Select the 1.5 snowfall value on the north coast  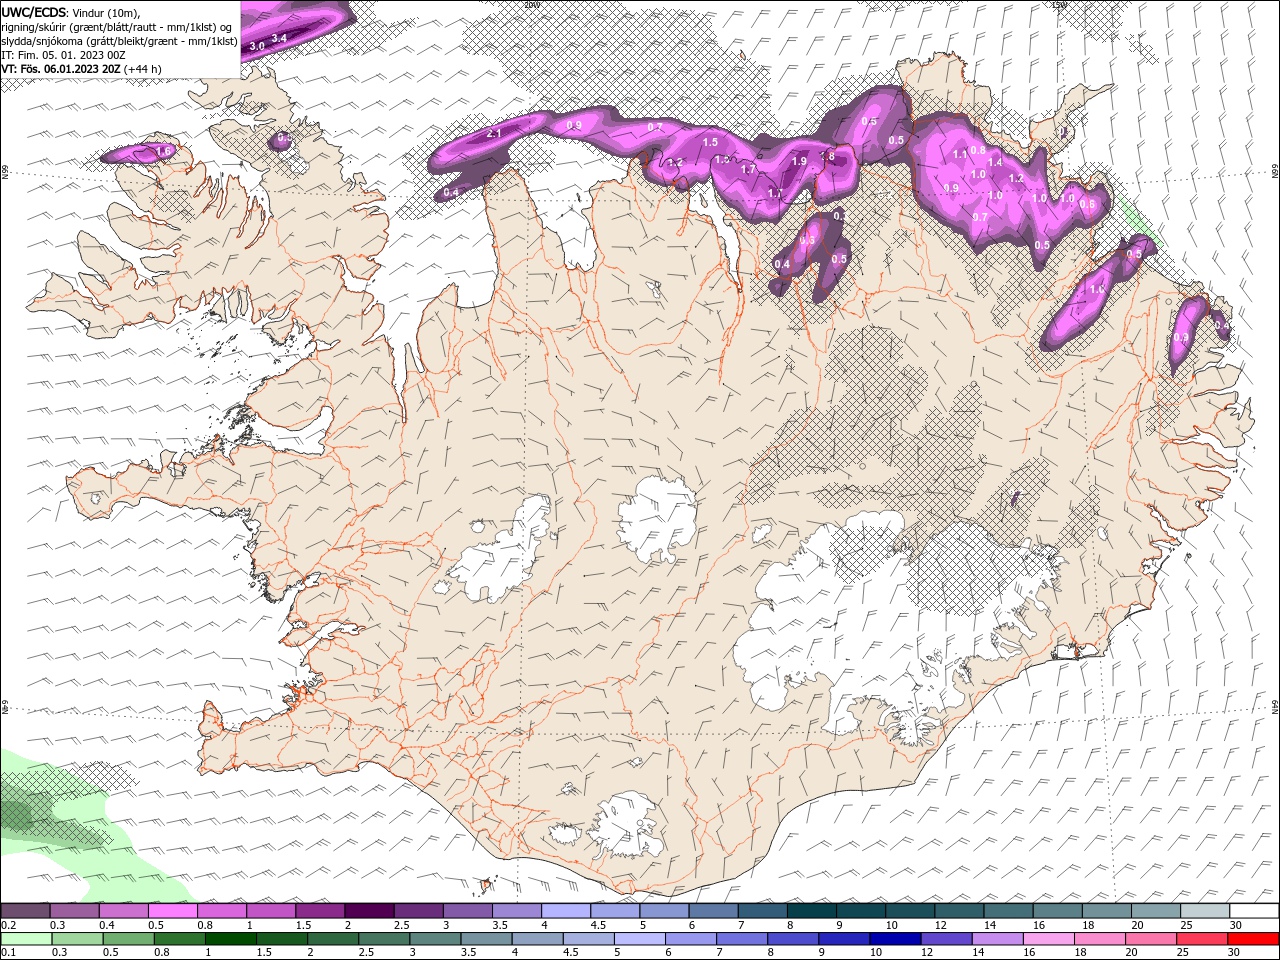coord(711,143)
